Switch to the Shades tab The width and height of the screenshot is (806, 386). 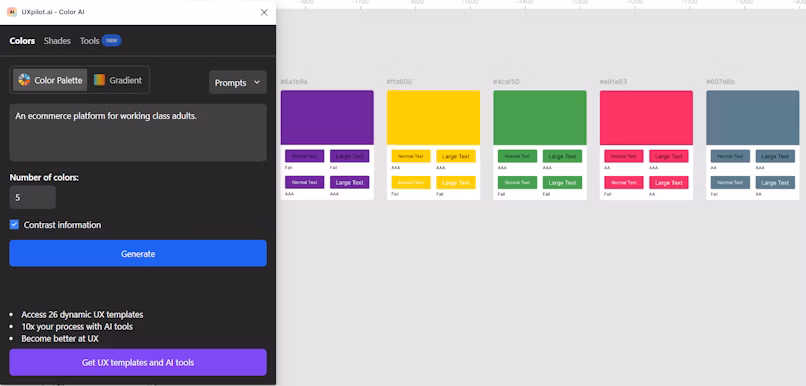(x=57, y=41)
